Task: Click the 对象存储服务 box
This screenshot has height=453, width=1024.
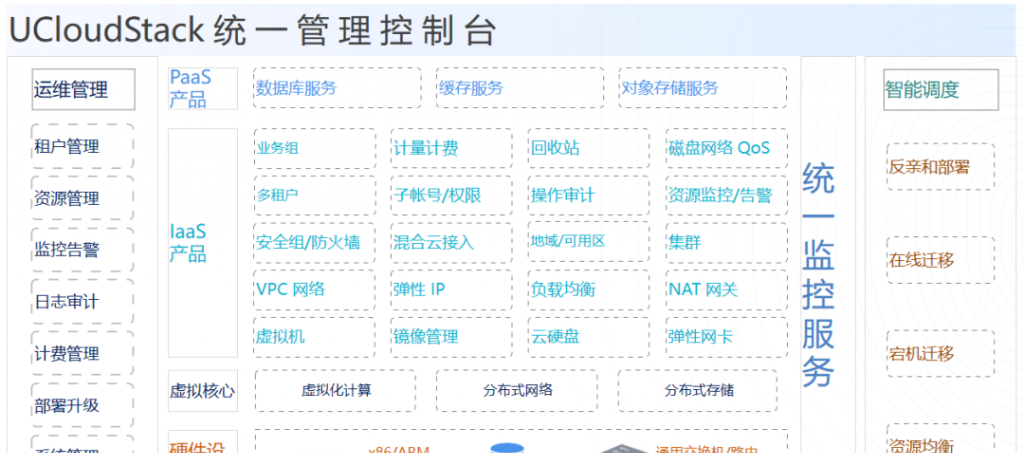Action: tap(703, 87)
